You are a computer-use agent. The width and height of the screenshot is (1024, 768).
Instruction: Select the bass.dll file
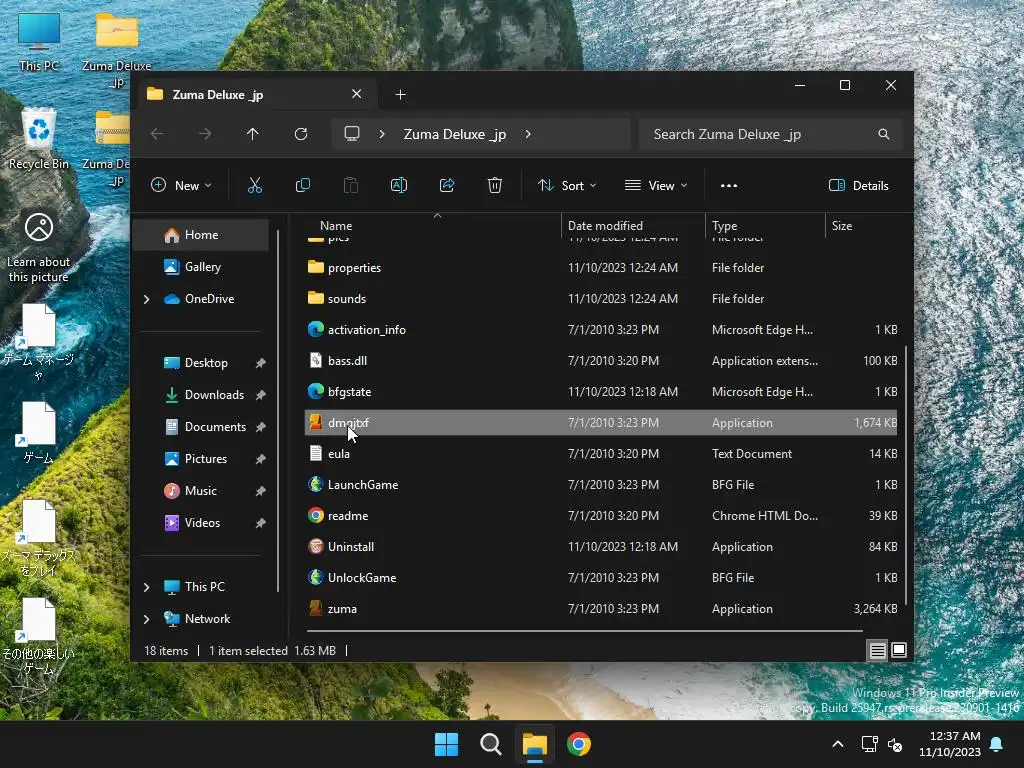(601, 360)
